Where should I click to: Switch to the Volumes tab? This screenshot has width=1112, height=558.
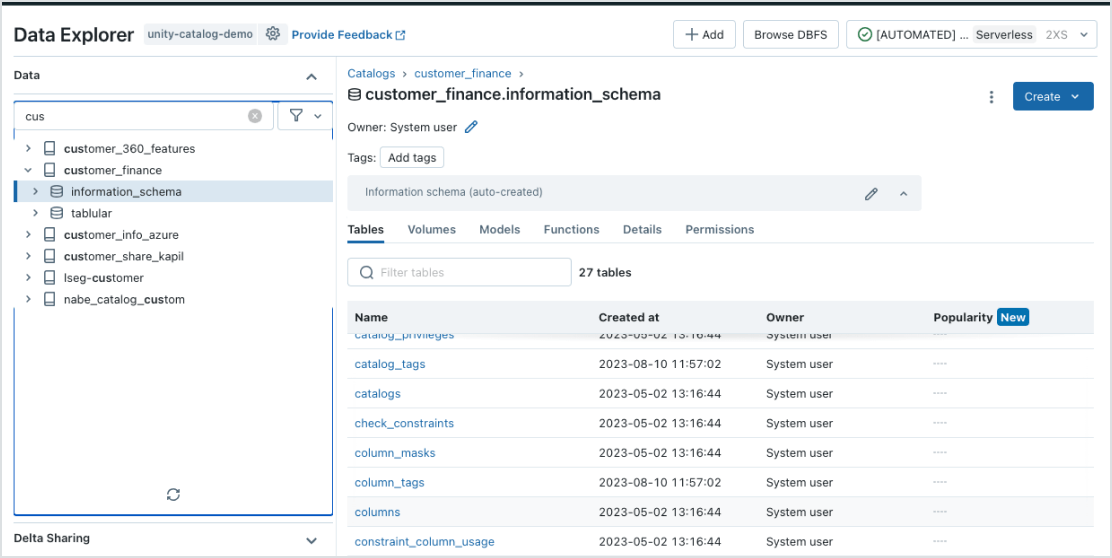pyautogui.click(x=431, y=229)
